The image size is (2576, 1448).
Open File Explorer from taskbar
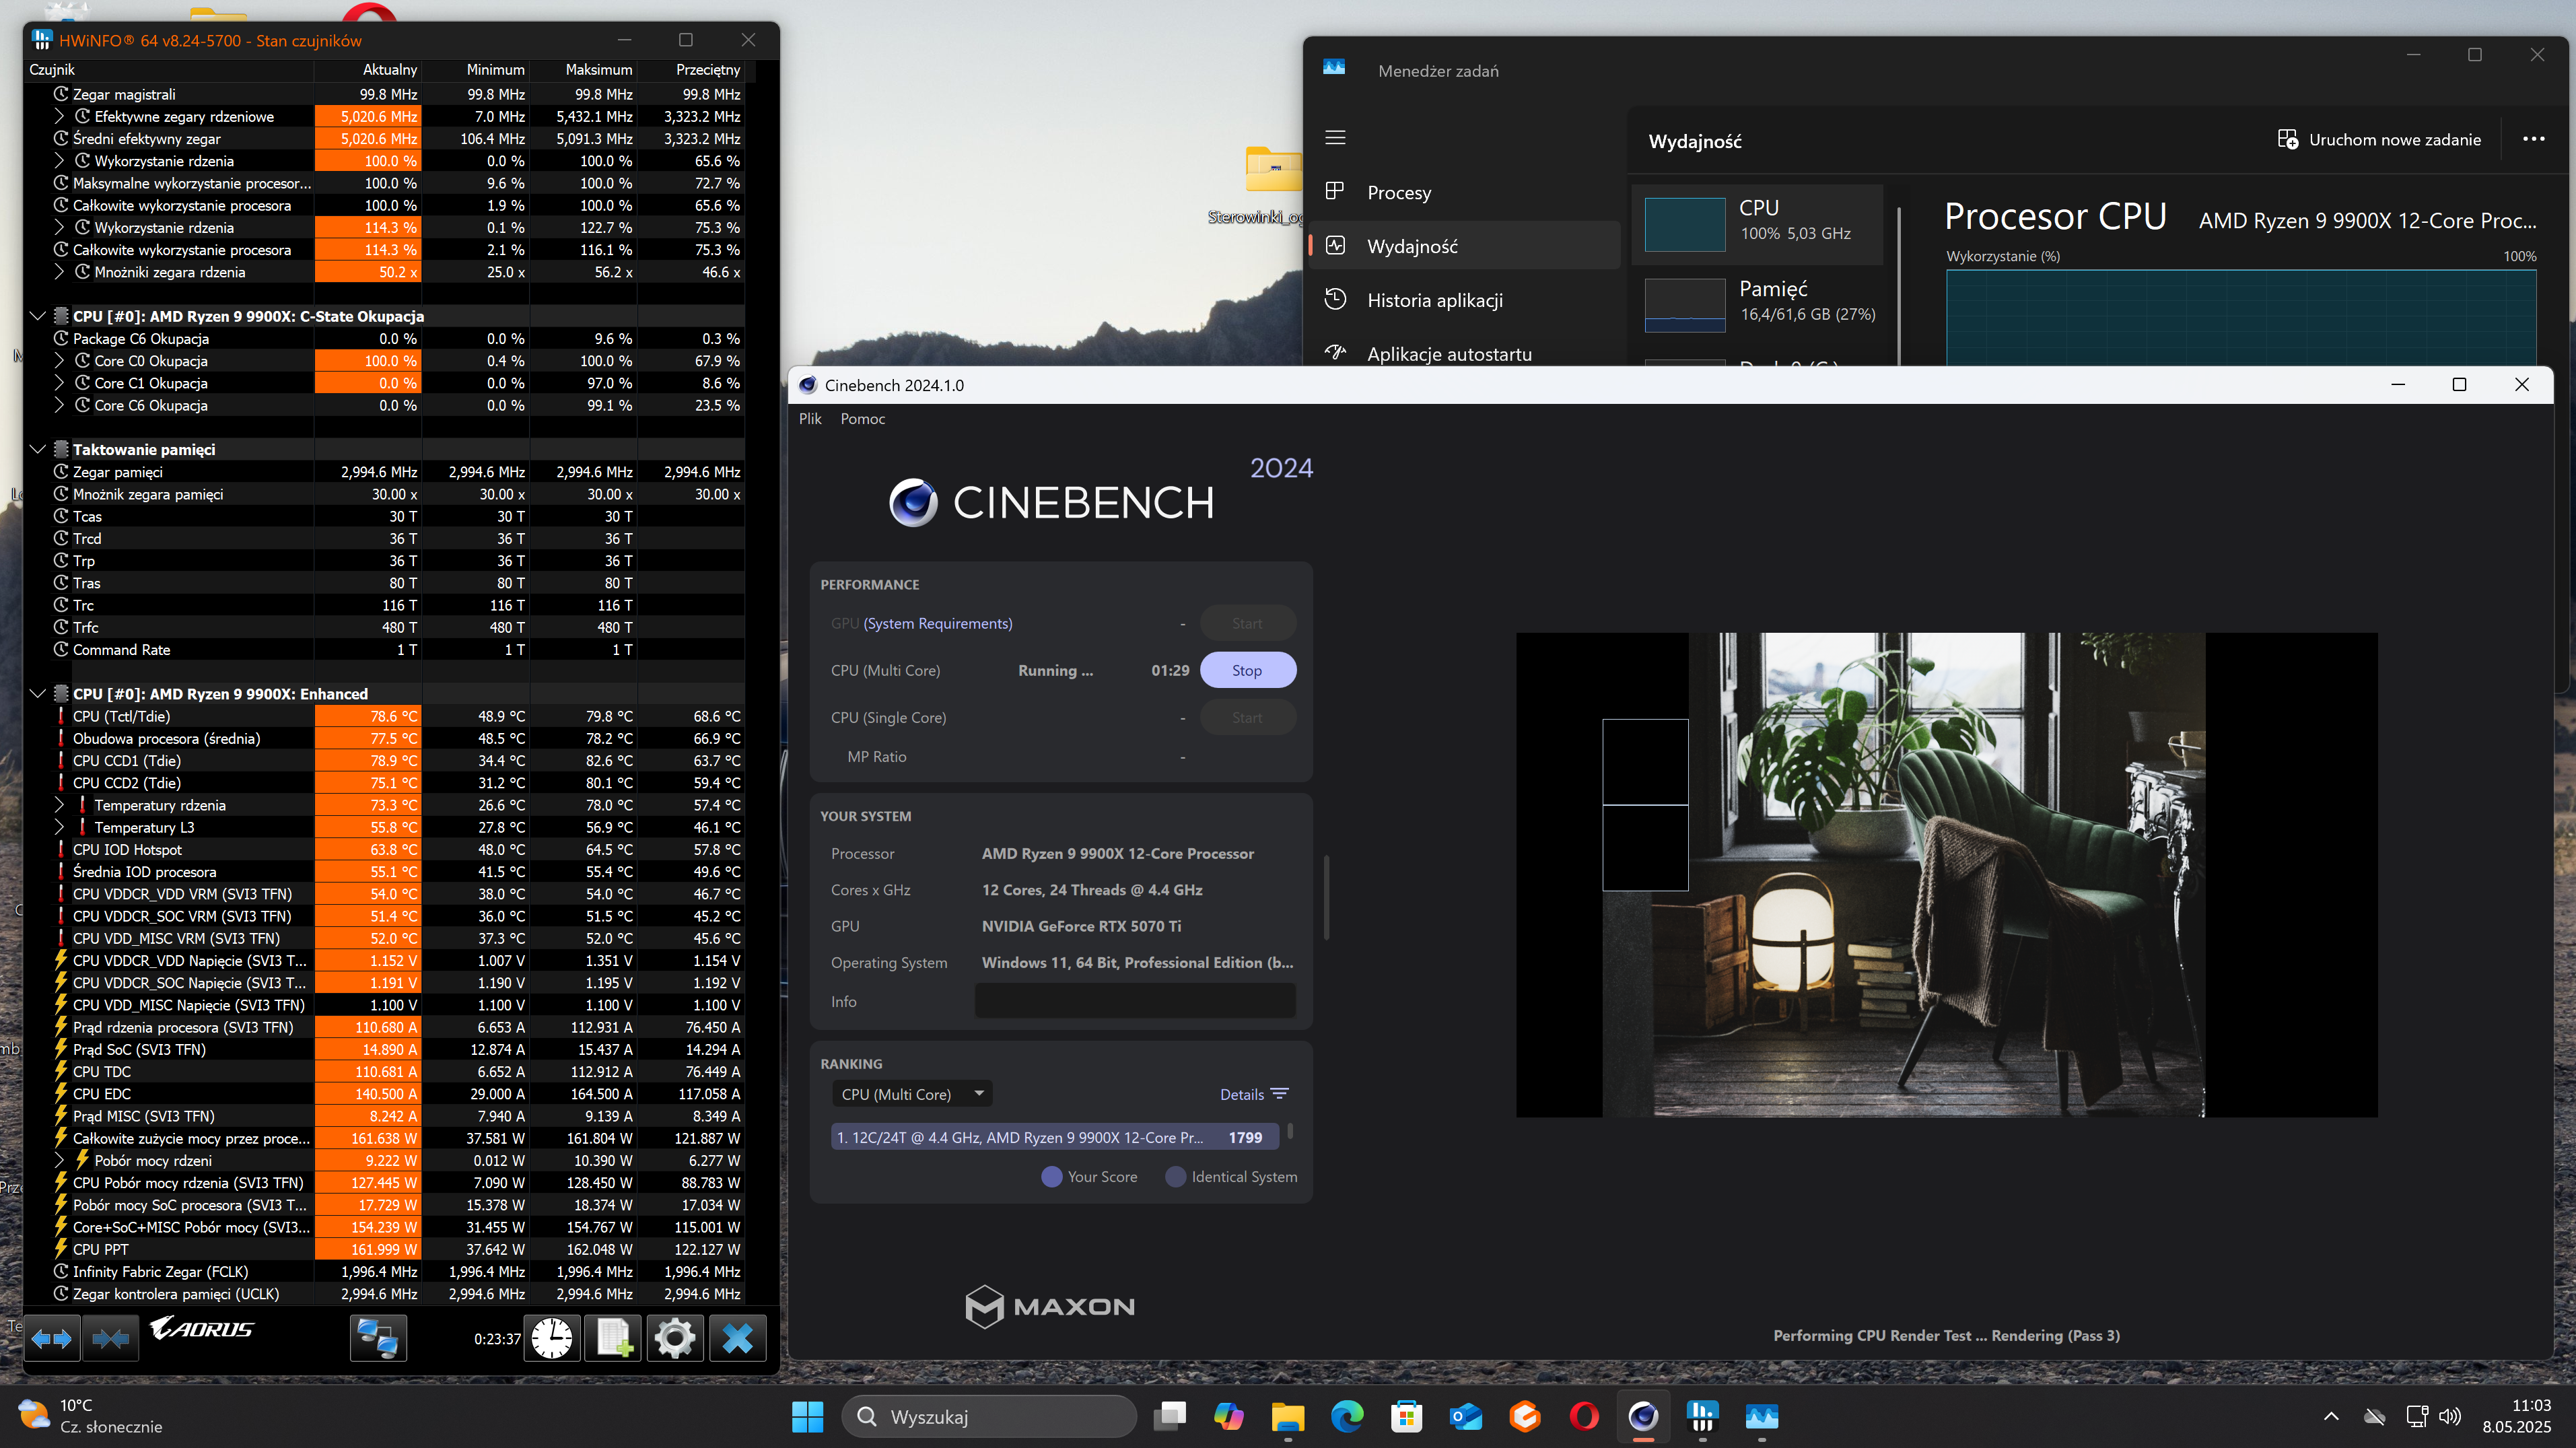pyautogui.click(x=1287, y=1416)
